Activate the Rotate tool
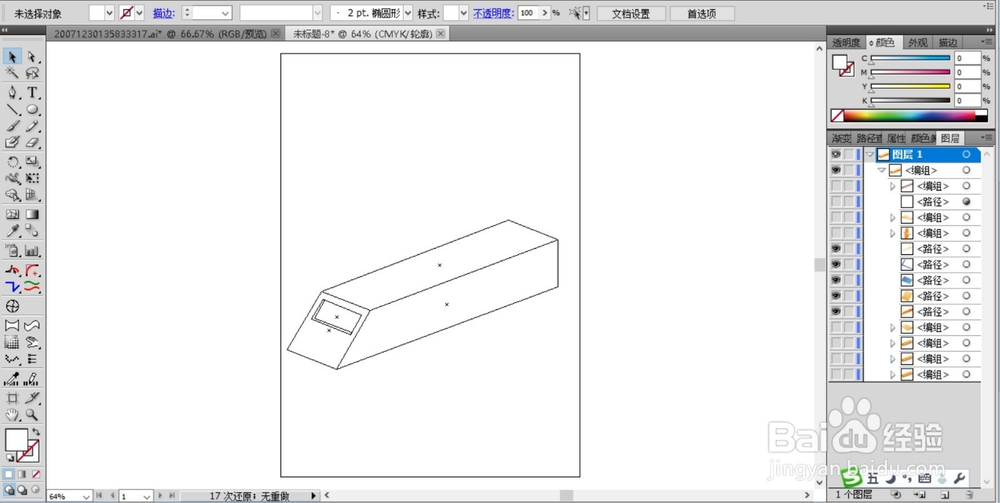The height and width of the screenshot is (503, 1000). [12, 162]
